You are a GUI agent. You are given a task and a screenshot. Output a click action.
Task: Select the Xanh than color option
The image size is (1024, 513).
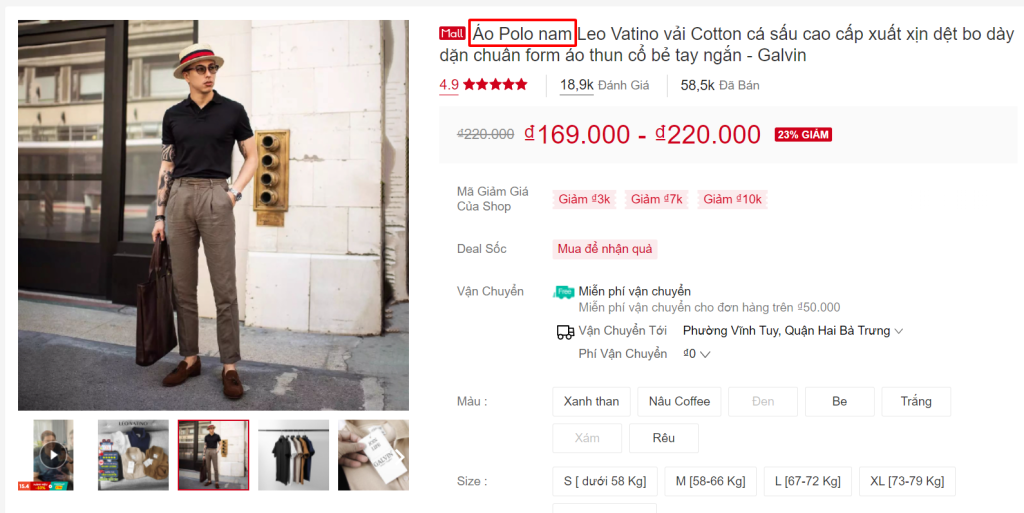[x=591, y=402]
